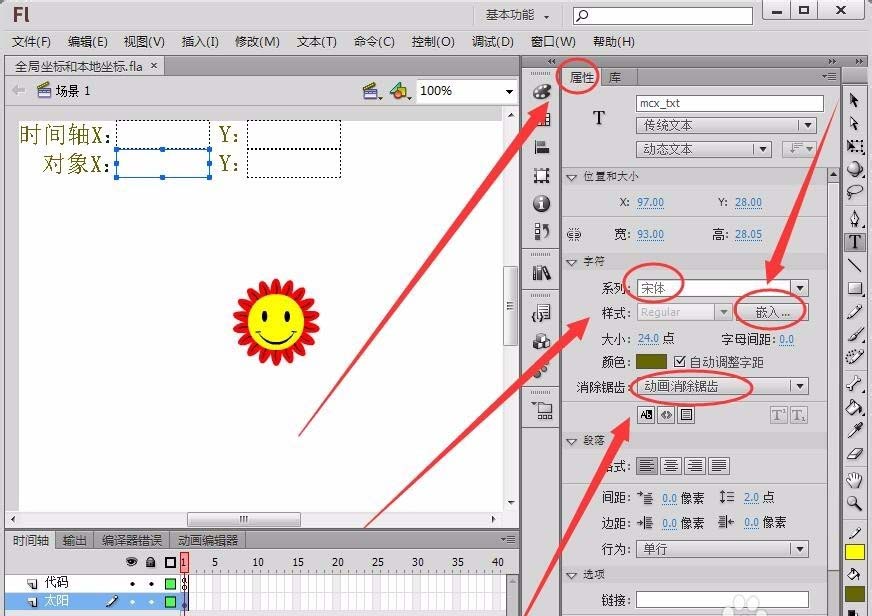872x616 pixels.
Task: Switch to the 编译器错误 tab
Action: [x=131, y=540]
